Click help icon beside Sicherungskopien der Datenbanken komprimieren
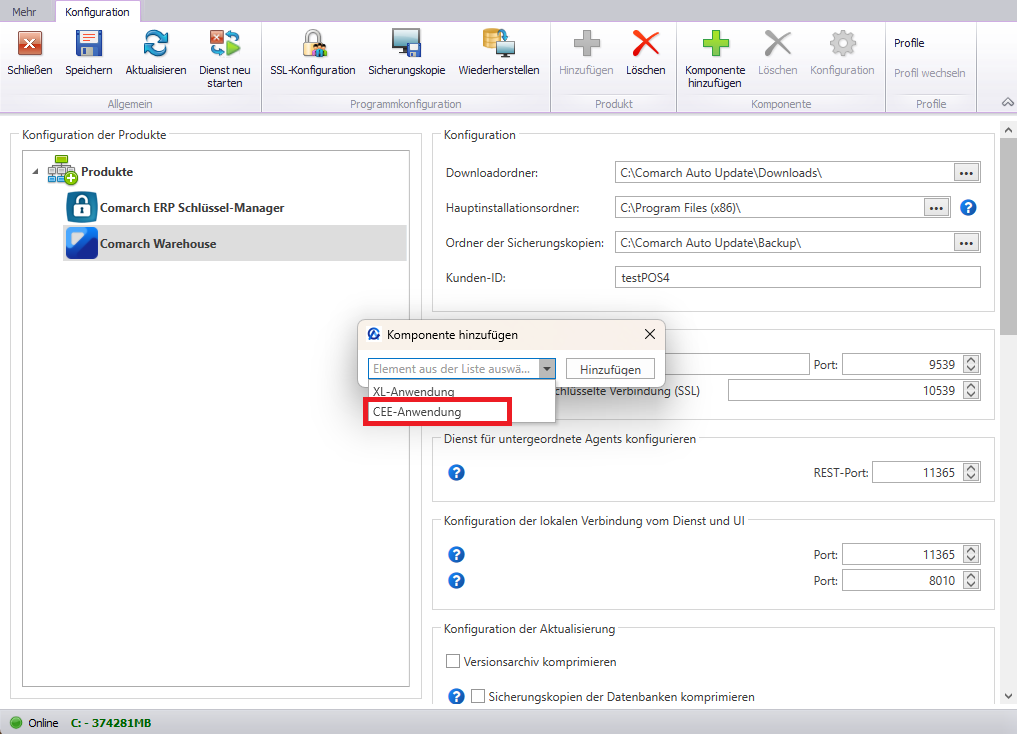Screen dimensions: 1017x734 tap(456, 696)
